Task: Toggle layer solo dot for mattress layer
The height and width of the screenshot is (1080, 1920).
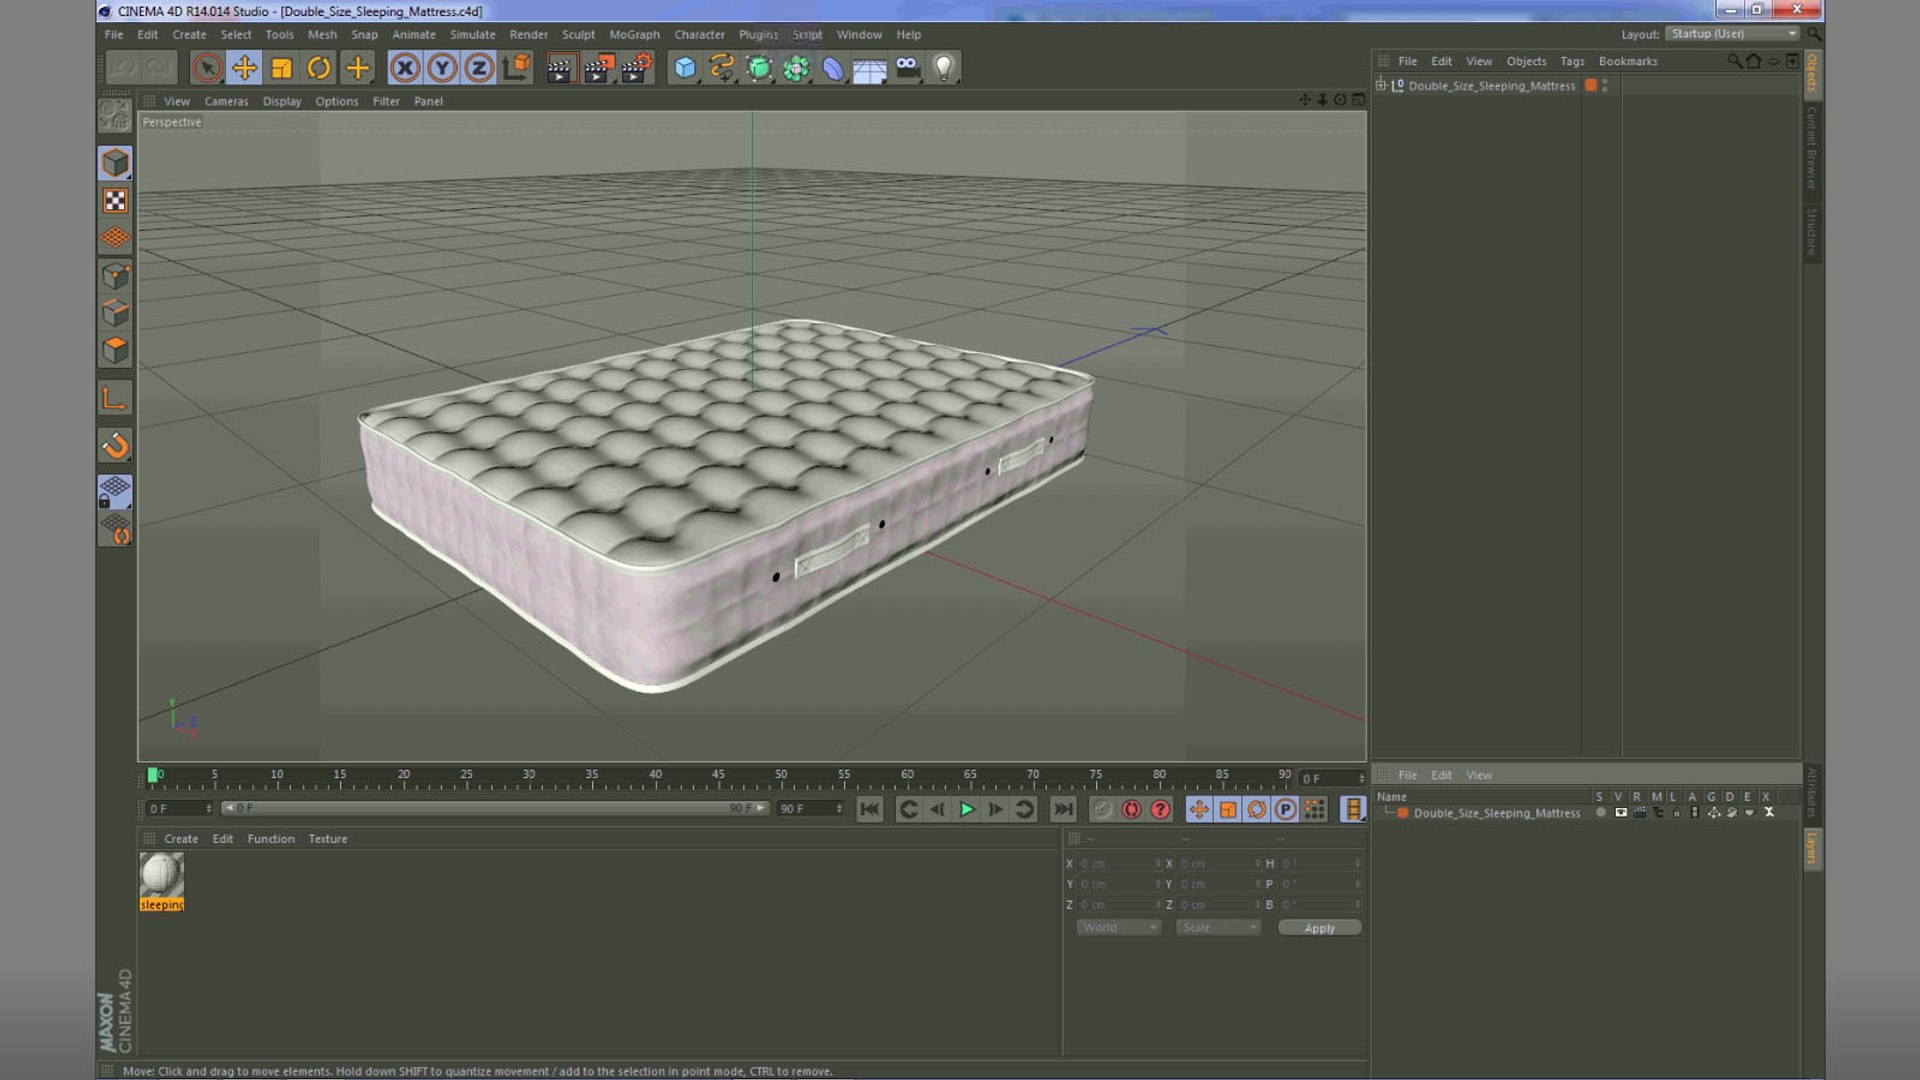Action: point(1601,813)
